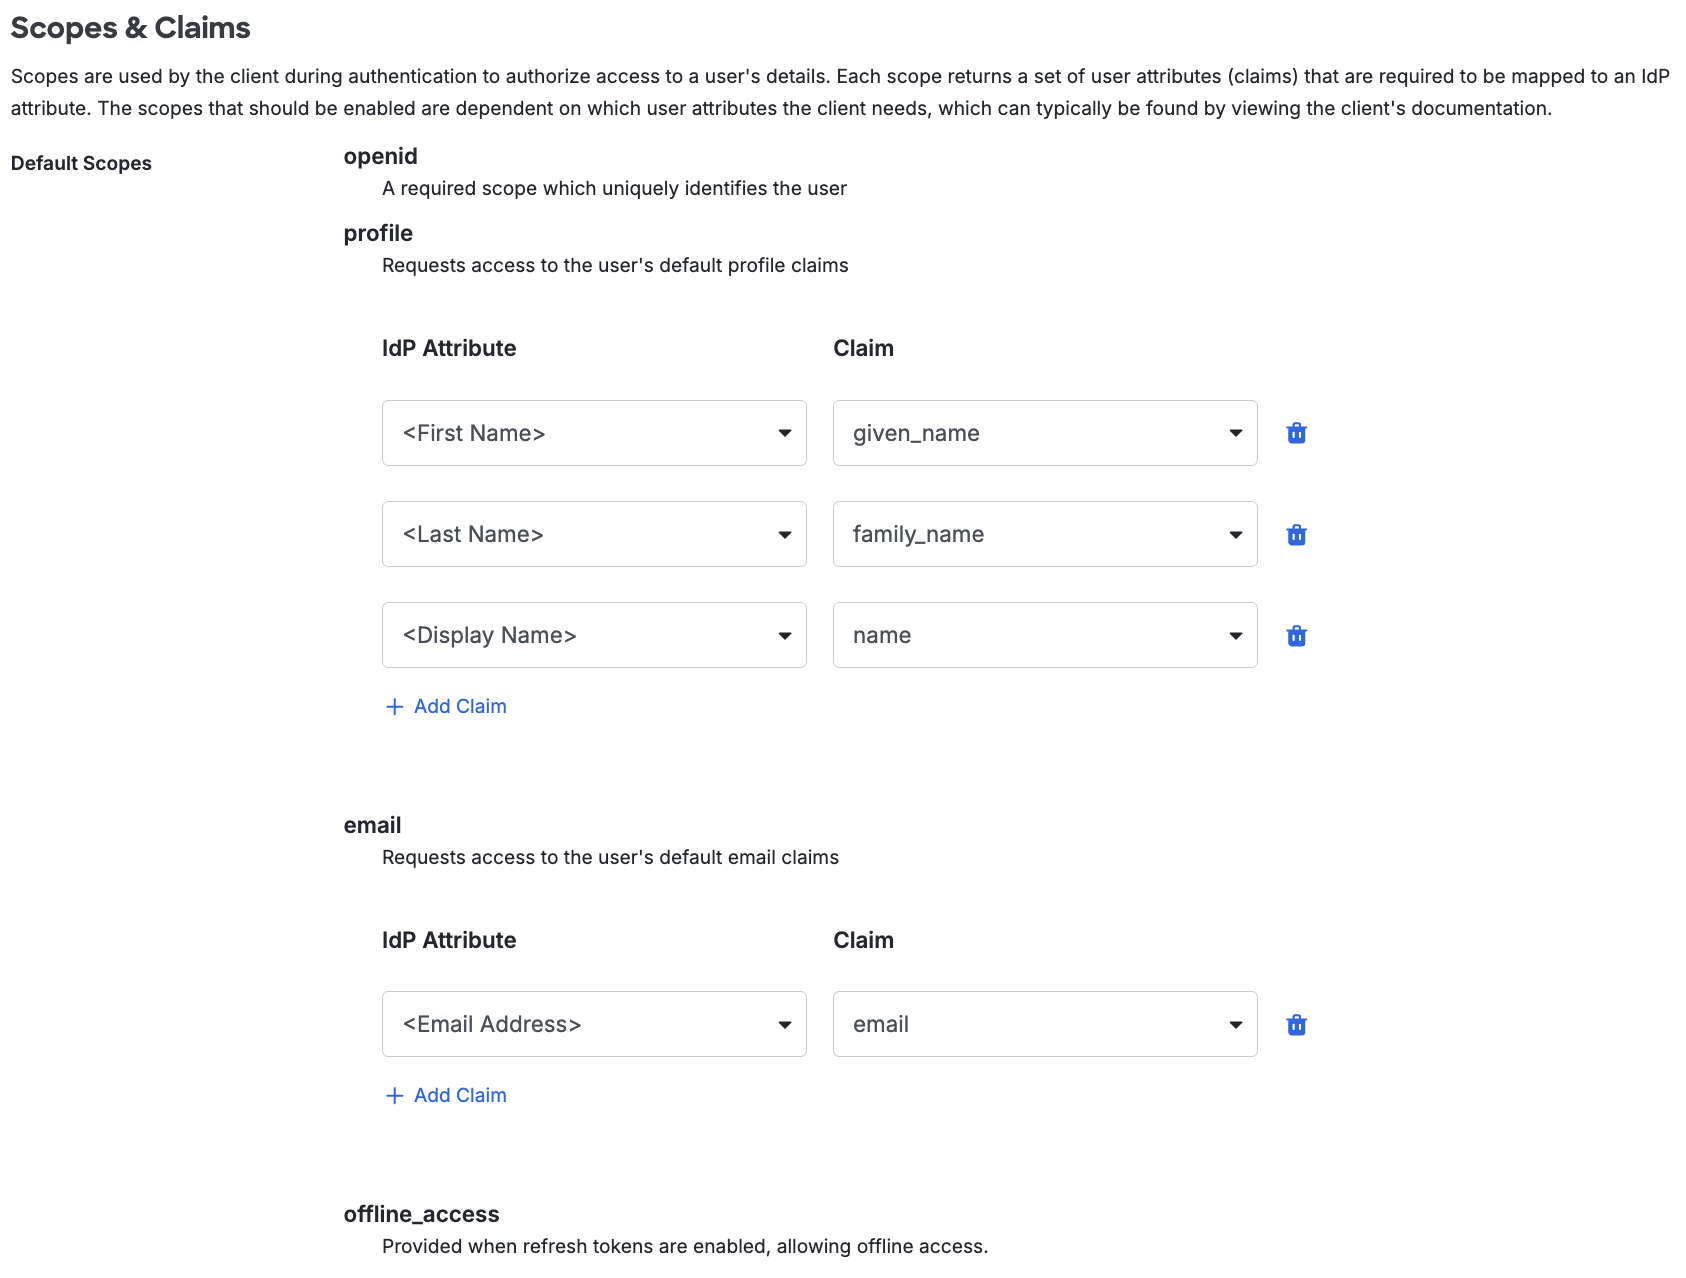
Task: Select the offline_access scope label
Action: (421, 1214)
